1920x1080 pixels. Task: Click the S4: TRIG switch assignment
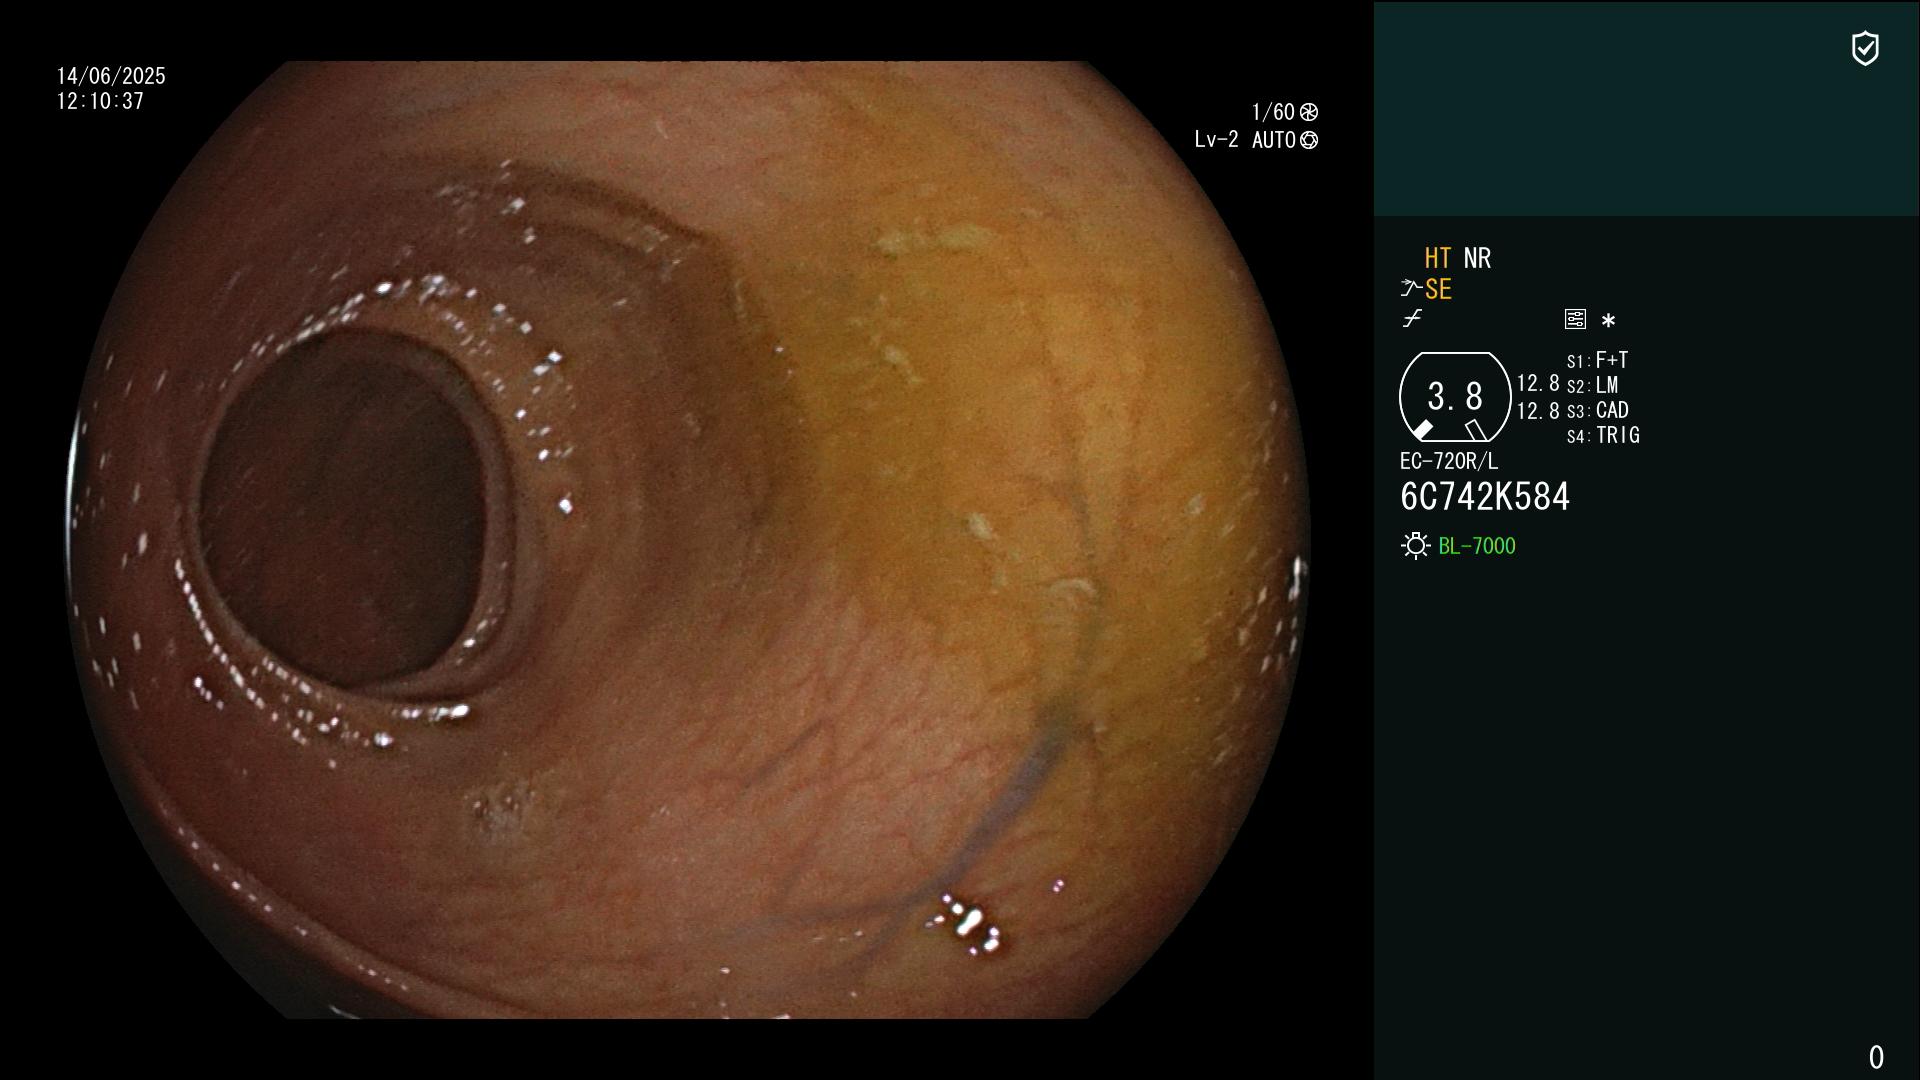tap(1604, 435)
